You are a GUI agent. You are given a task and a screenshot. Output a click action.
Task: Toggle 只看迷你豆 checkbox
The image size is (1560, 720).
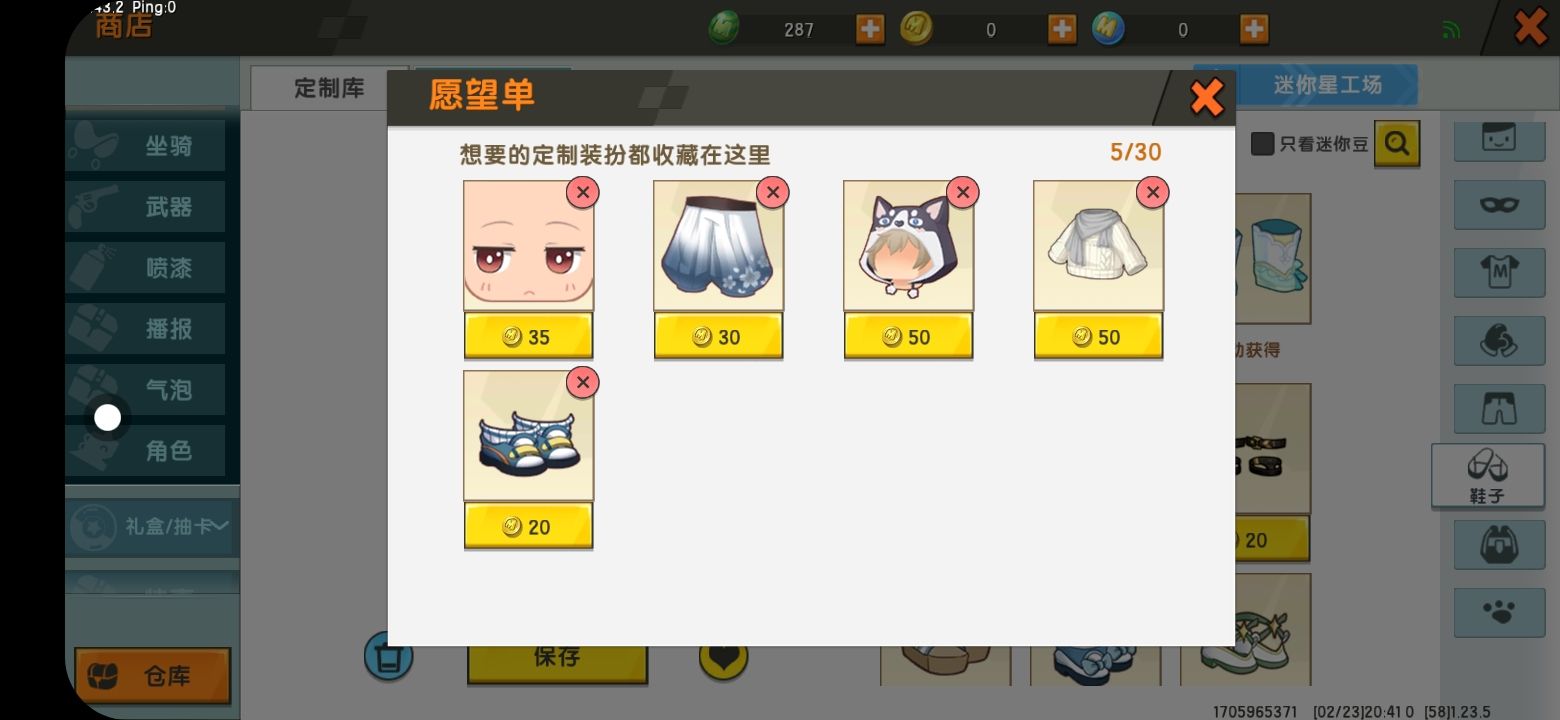pyautogui.click(x=1263, y=144)
